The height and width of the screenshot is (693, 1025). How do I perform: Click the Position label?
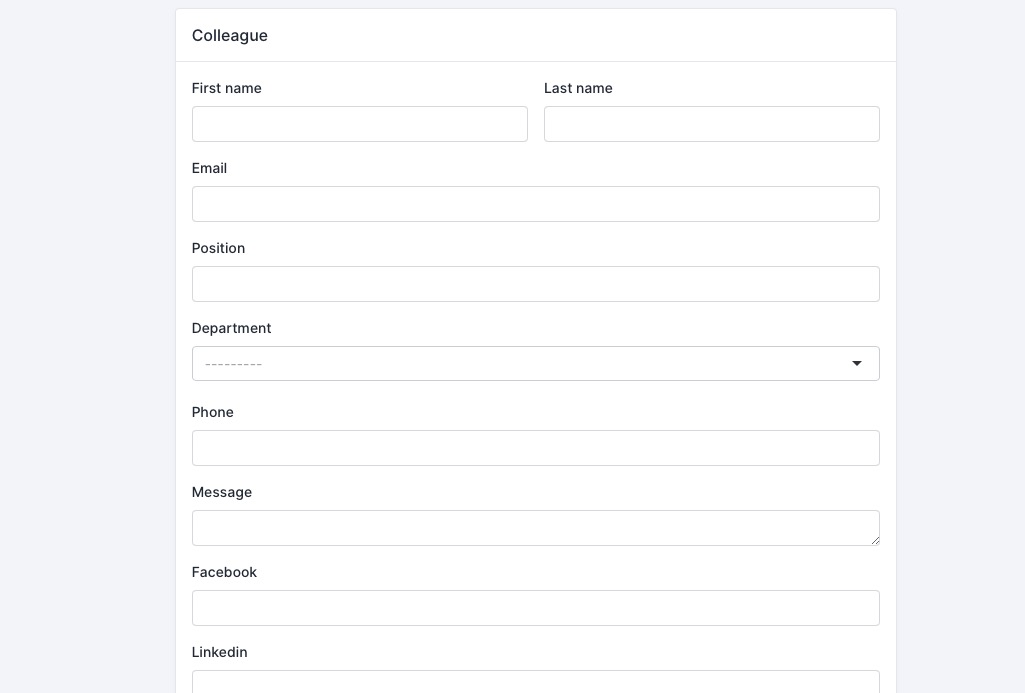218,248
